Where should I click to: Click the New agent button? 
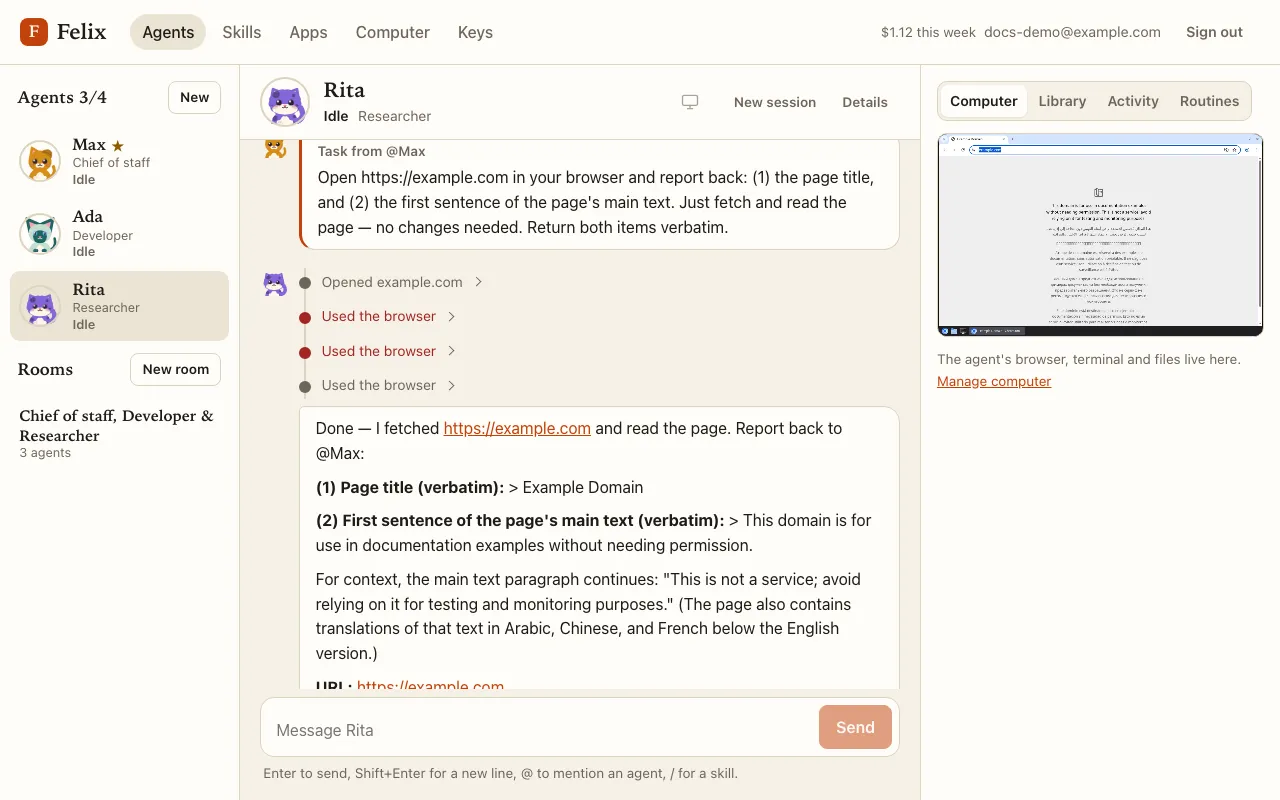point(194,97)
